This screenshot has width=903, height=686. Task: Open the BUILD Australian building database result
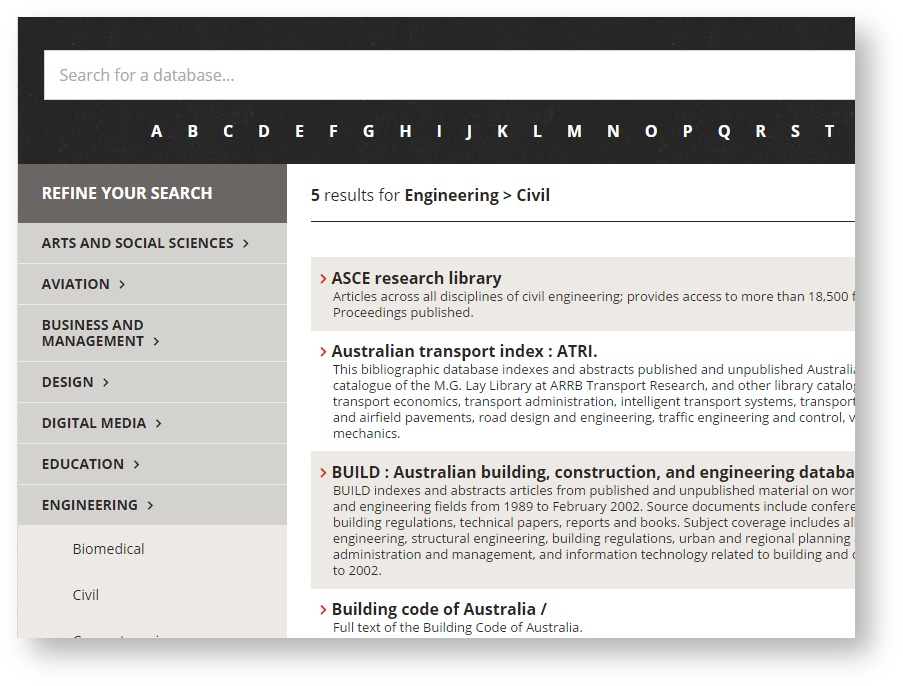click(593, 472)
